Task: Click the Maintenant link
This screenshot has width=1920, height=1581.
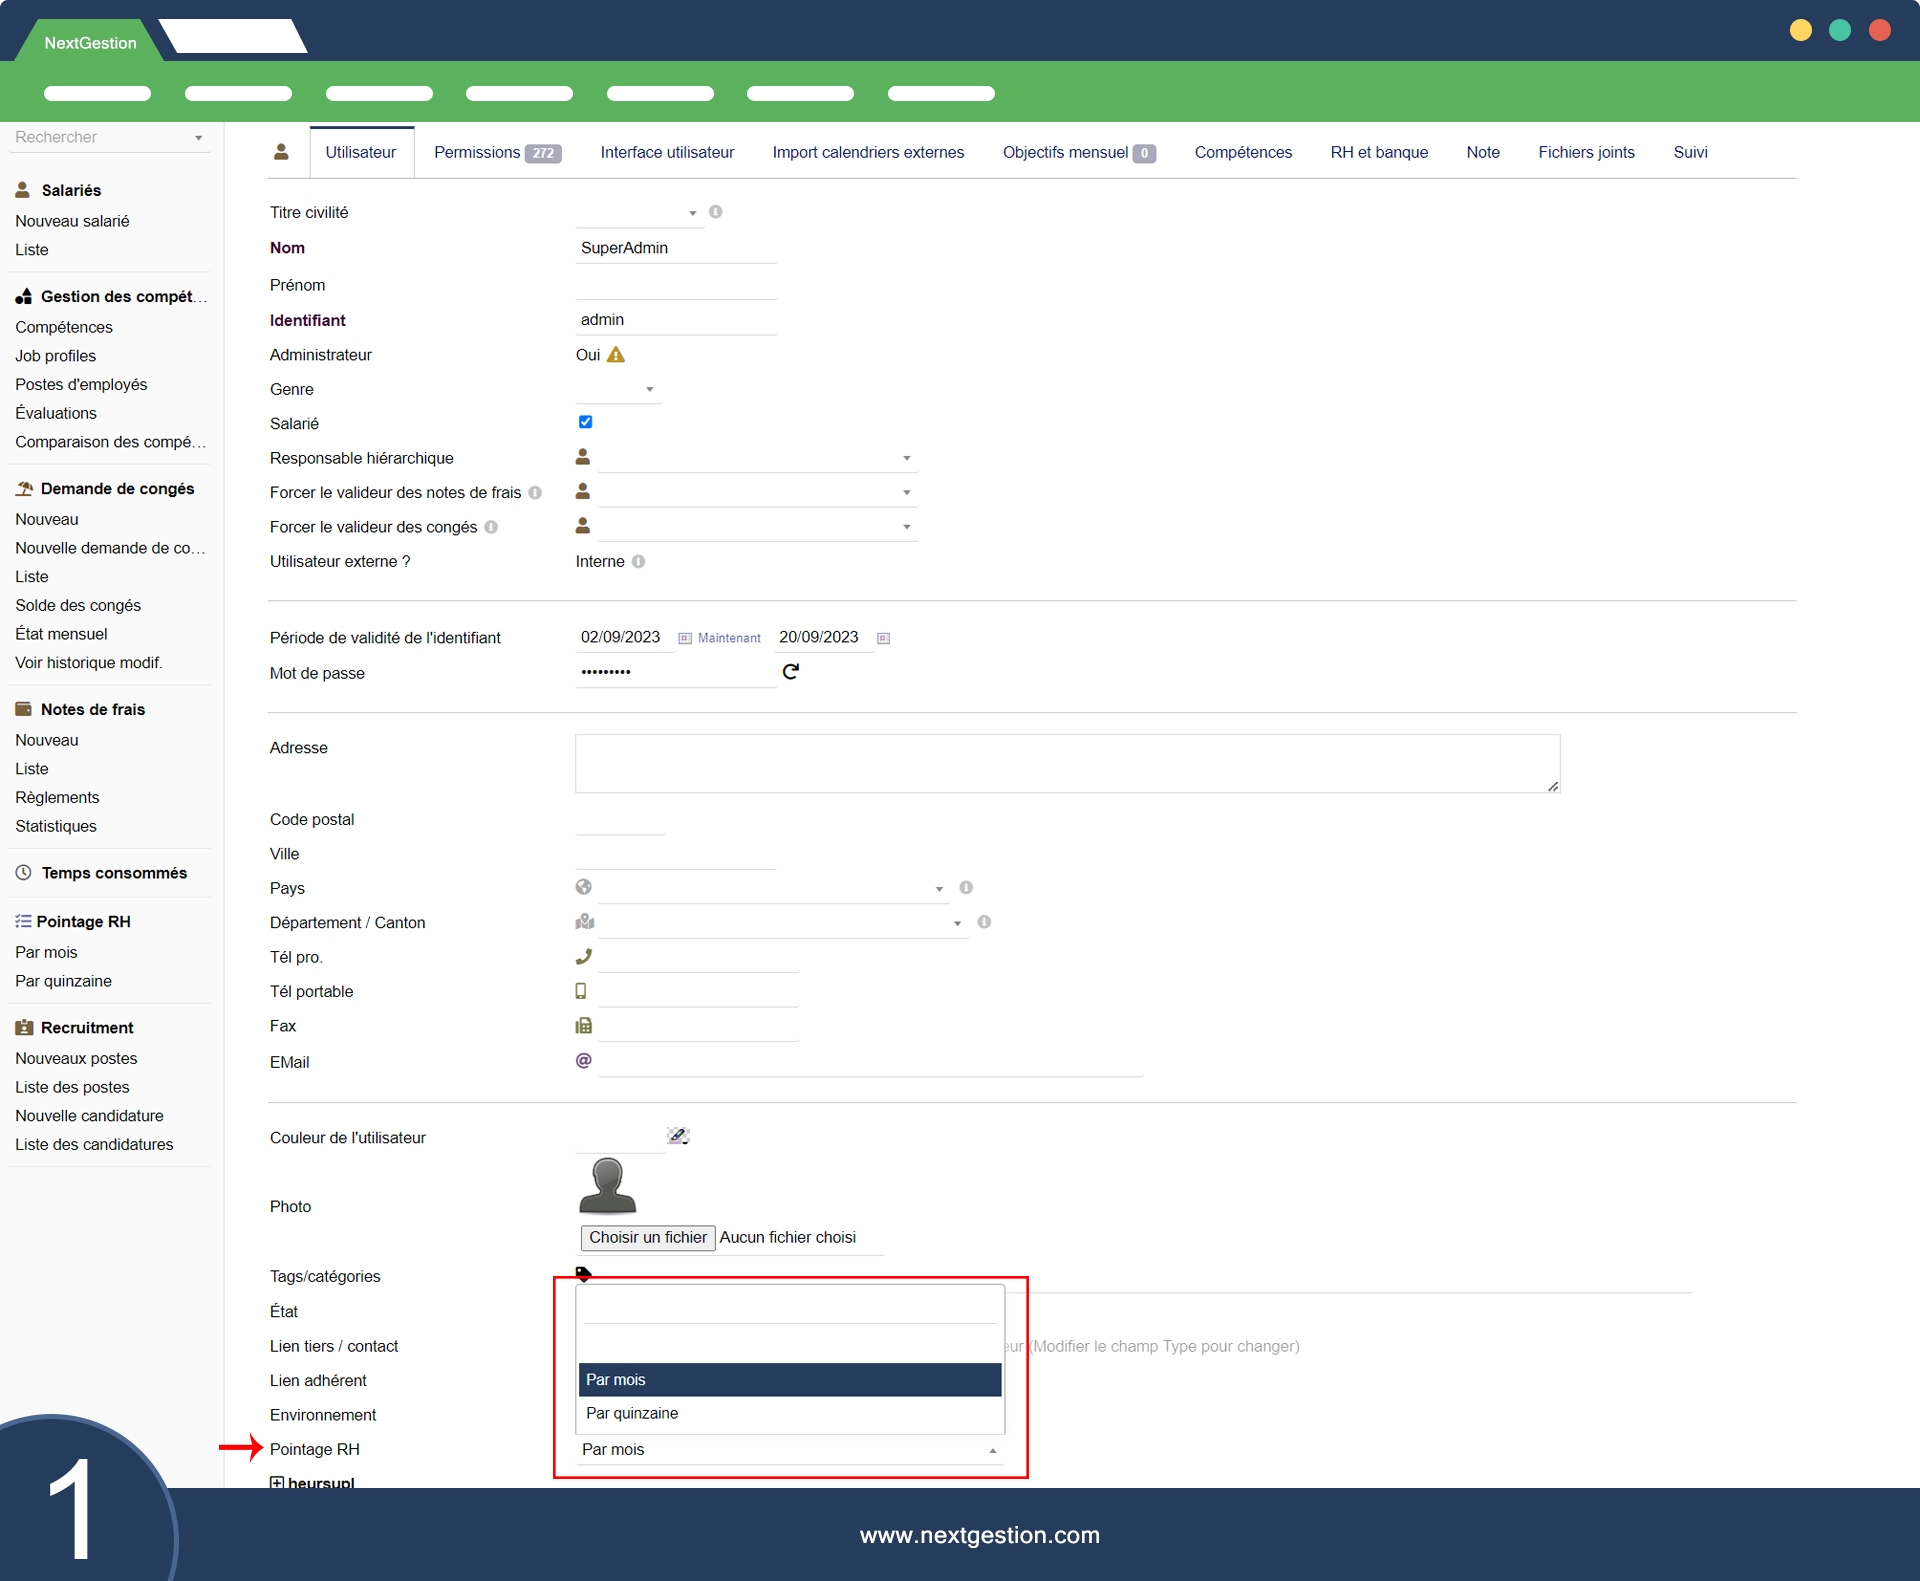Action: click(x=729, y=638)
